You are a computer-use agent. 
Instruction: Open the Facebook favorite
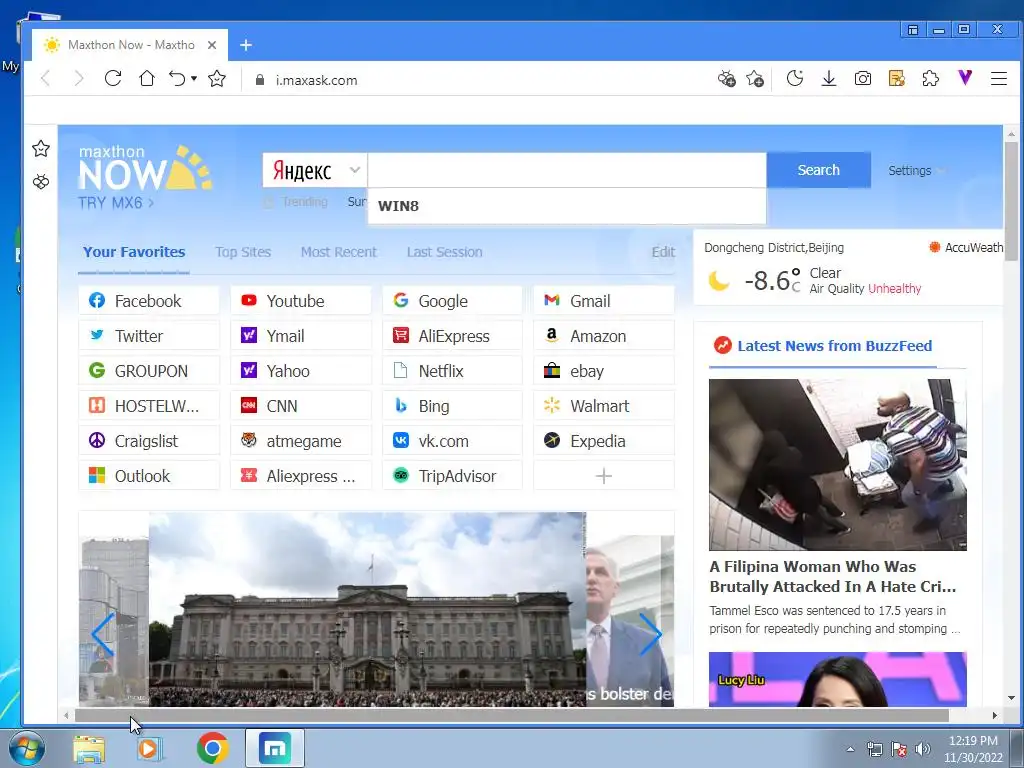coord(149,301)
